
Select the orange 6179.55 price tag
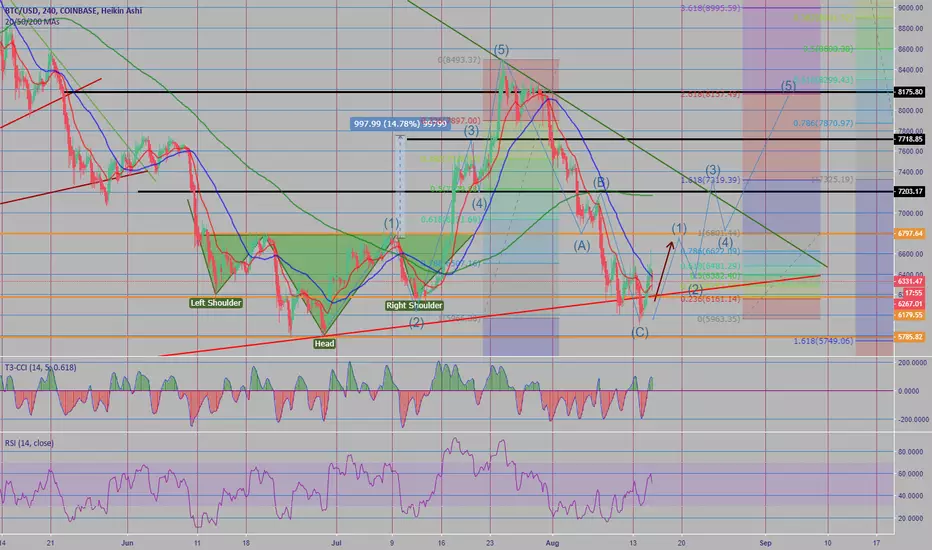coord(909,315)
